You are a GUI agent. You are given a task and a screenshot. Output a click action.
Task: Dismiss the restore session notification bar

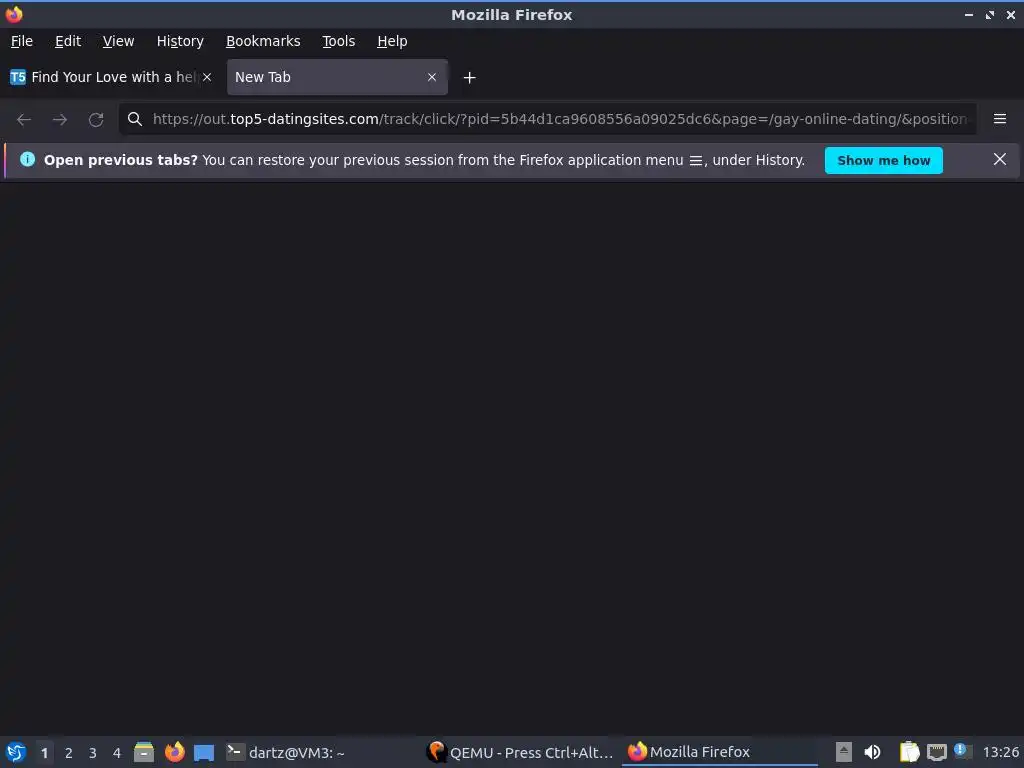click(x=999, y=159)
